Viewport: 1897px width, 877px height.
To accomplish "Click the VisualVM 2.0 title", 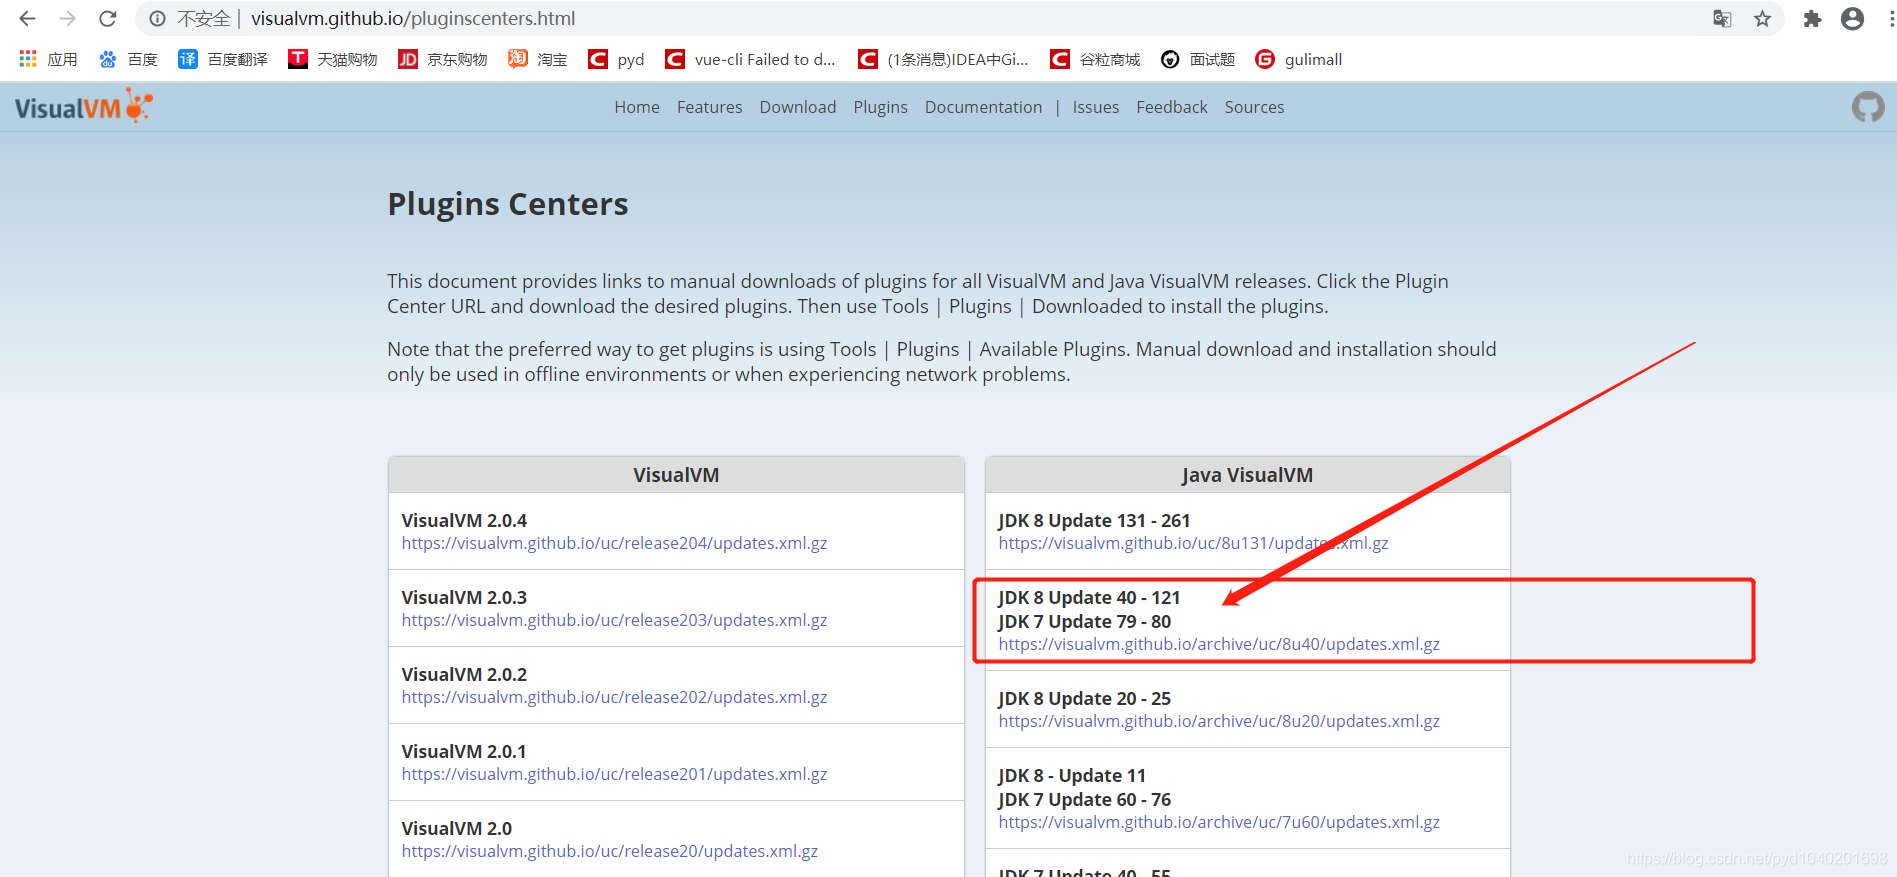I will pos(456,828).
